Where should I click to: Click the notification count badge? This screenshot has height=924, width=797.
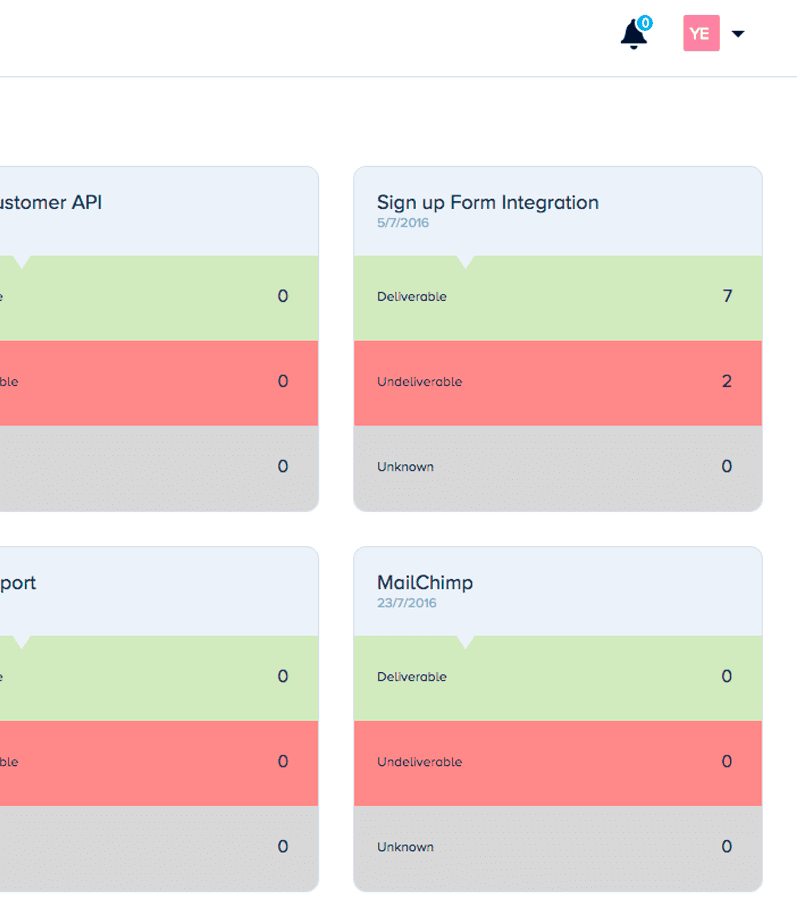[645, 23]
